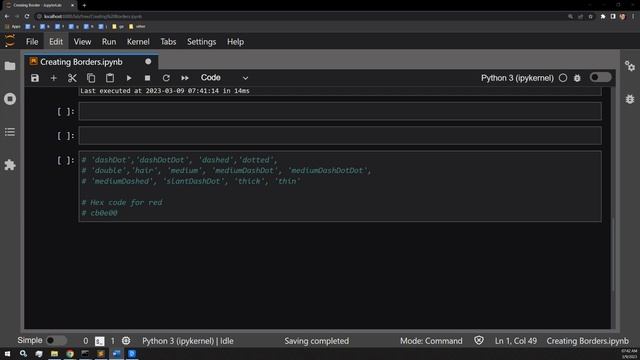Viewport: 640px width, 360px height.
Task: Insert a new cell with the plus icon
Action: [53, 78]
